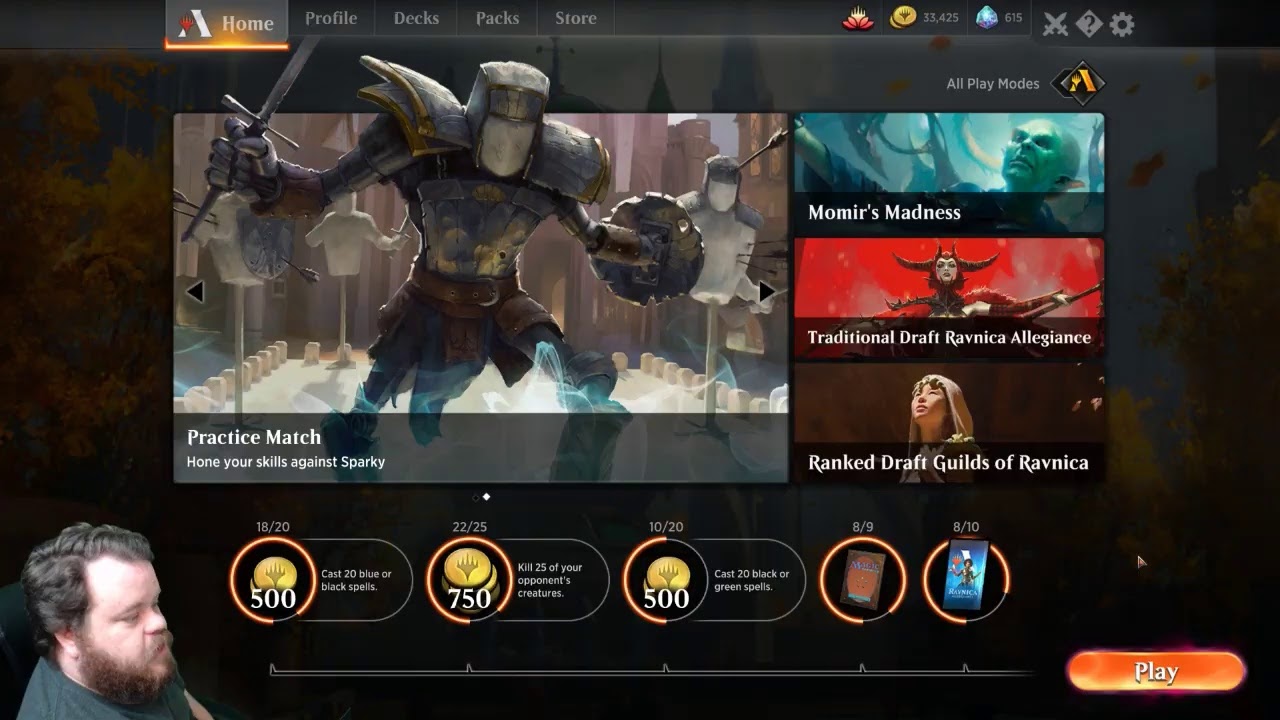Show previous featured banner with left arrow
This screenshot has width=1280, height=720.
click(195, 292)
